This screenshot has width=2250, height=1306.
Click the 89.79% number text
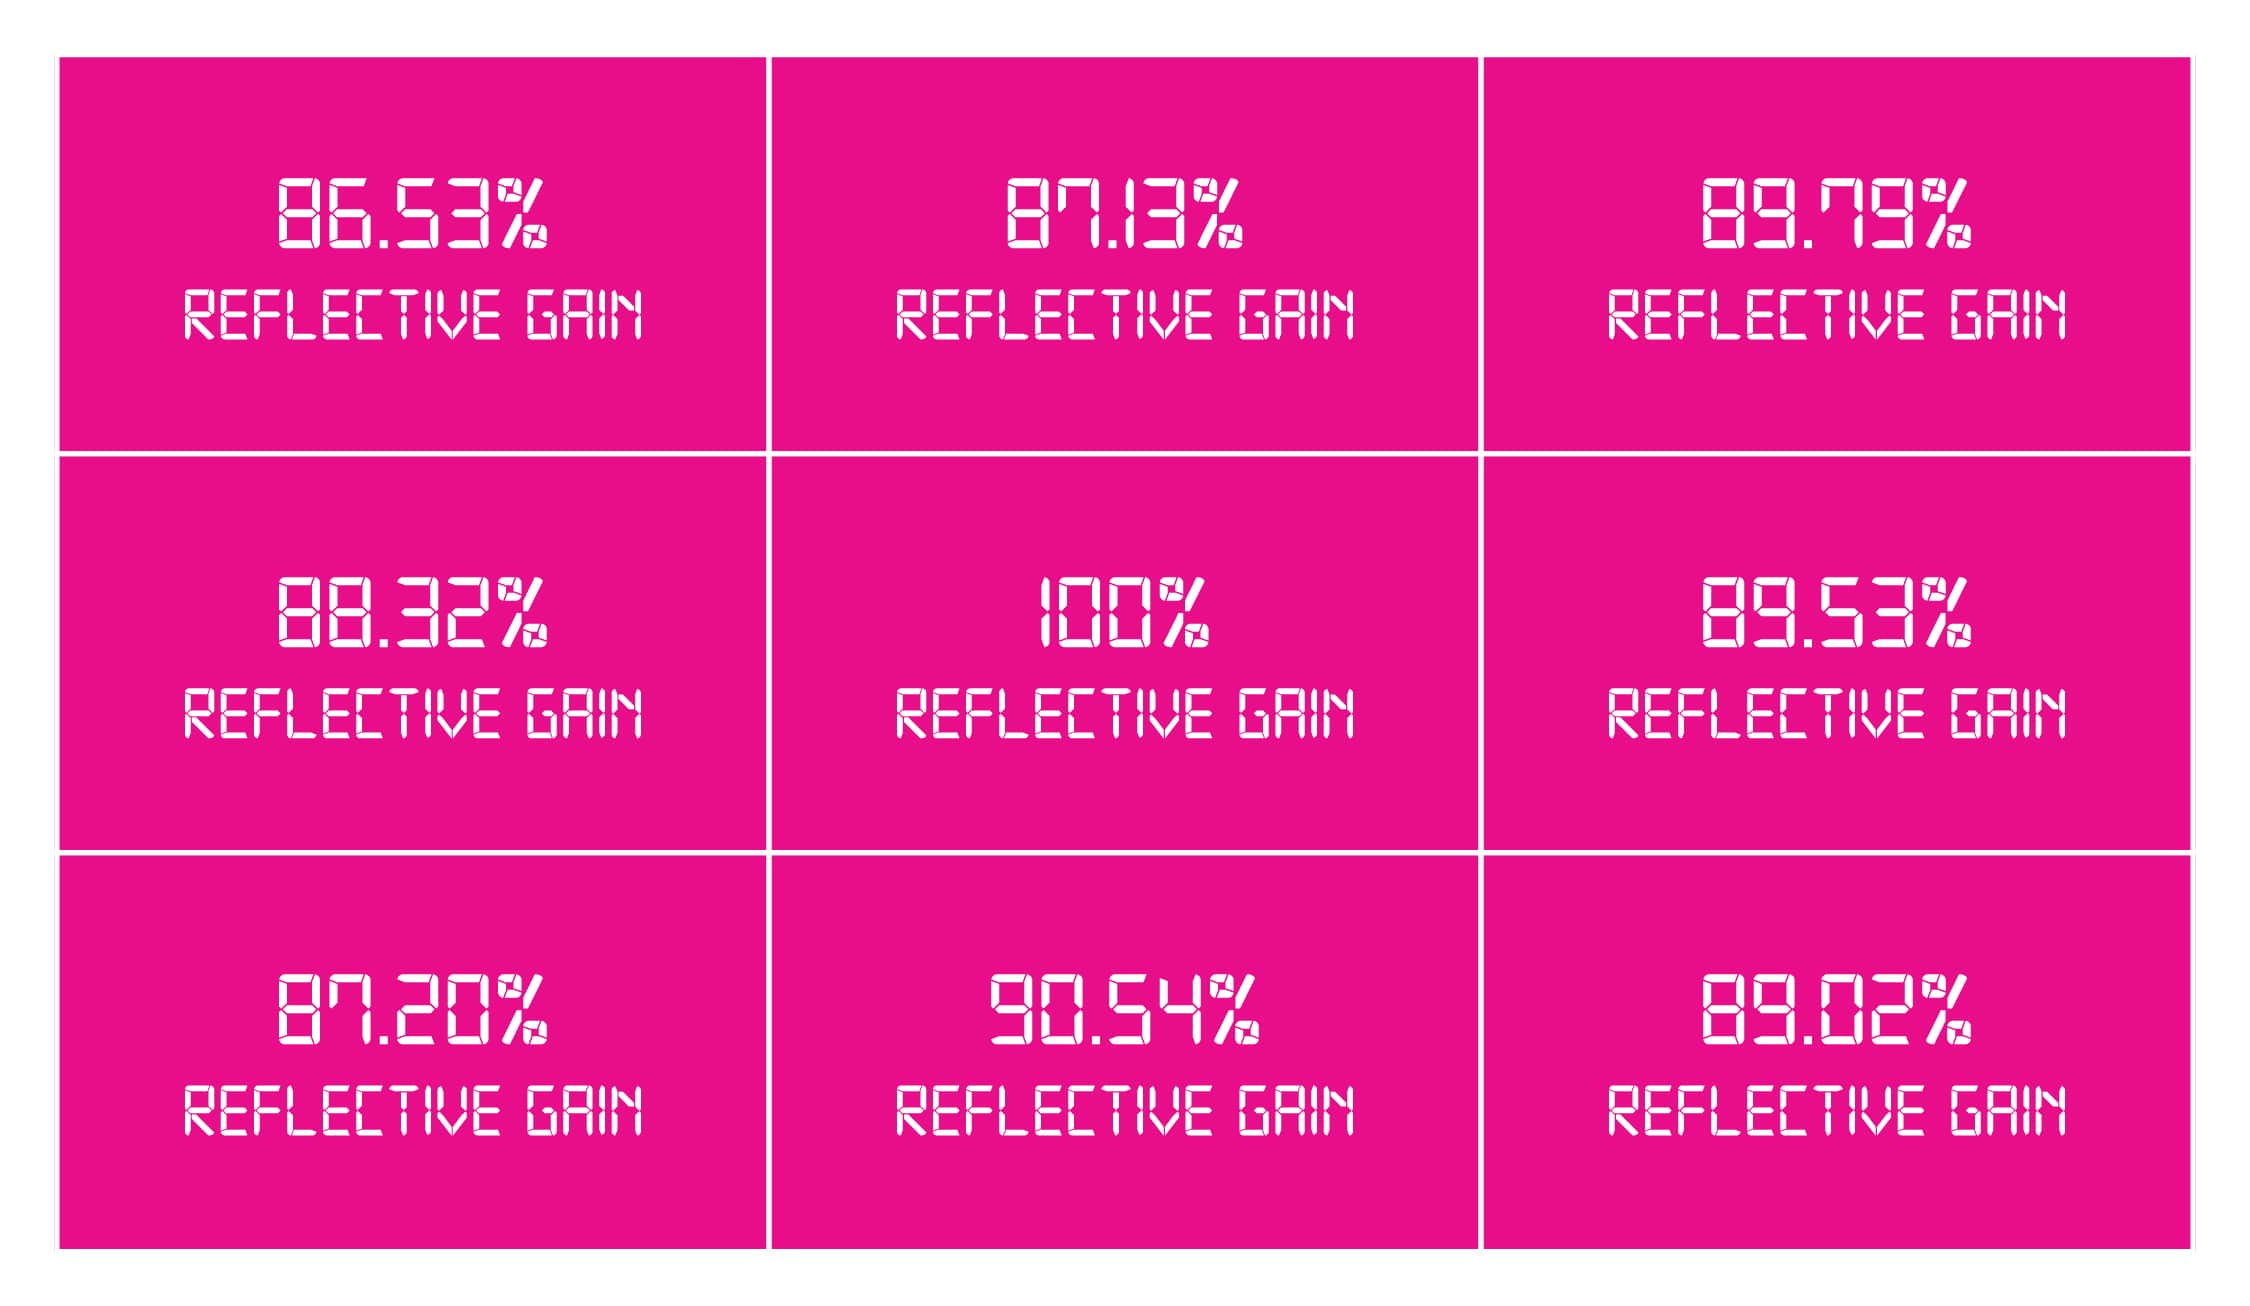coord(1836,213)
